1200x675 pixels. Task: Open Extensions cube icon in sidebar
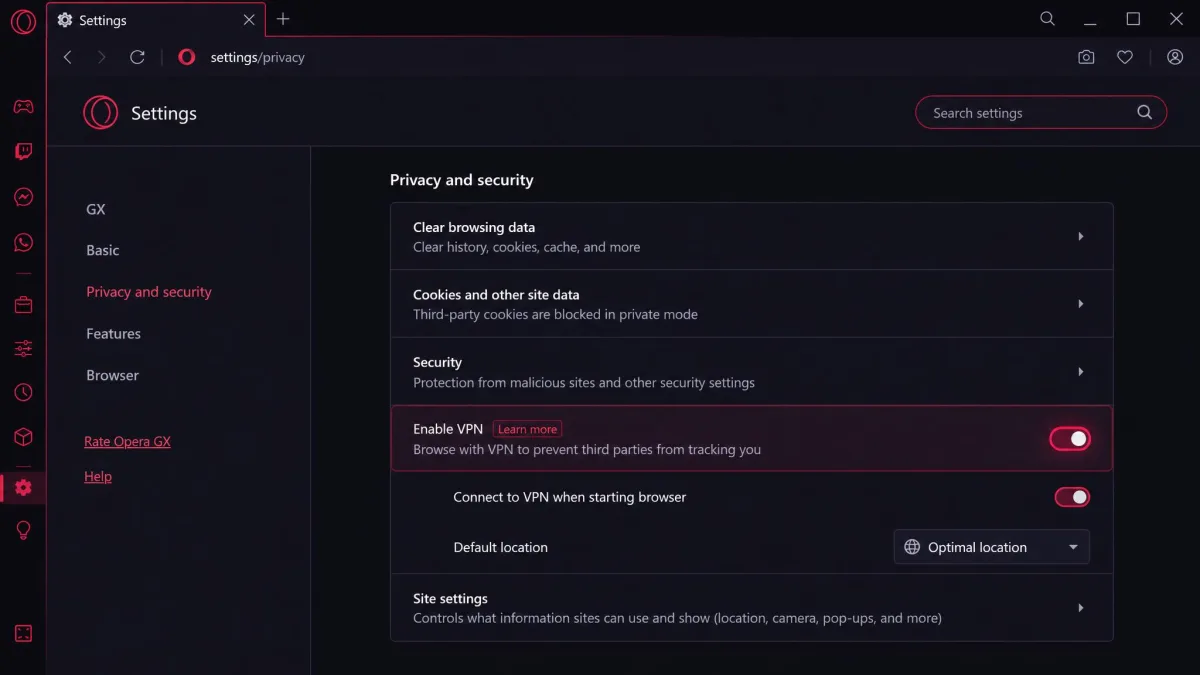tap(23, 437)
